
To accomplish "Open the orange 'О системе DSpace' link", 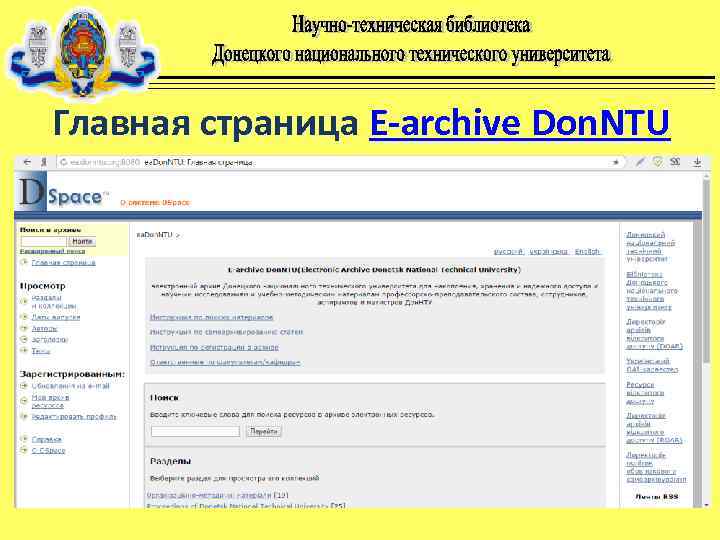I will click(x=155, y=202).
